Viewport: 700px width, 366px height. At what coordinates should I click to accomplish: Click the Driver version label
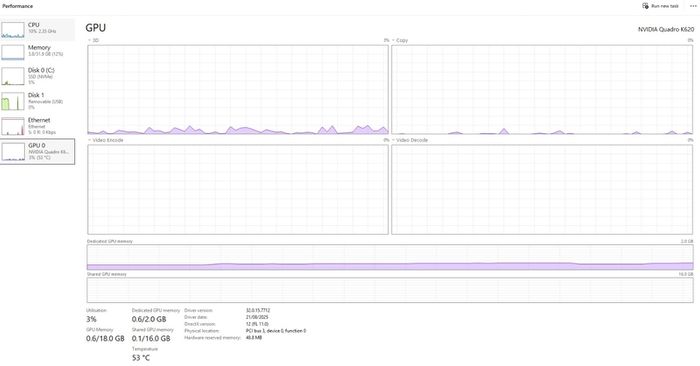[198, 310]
